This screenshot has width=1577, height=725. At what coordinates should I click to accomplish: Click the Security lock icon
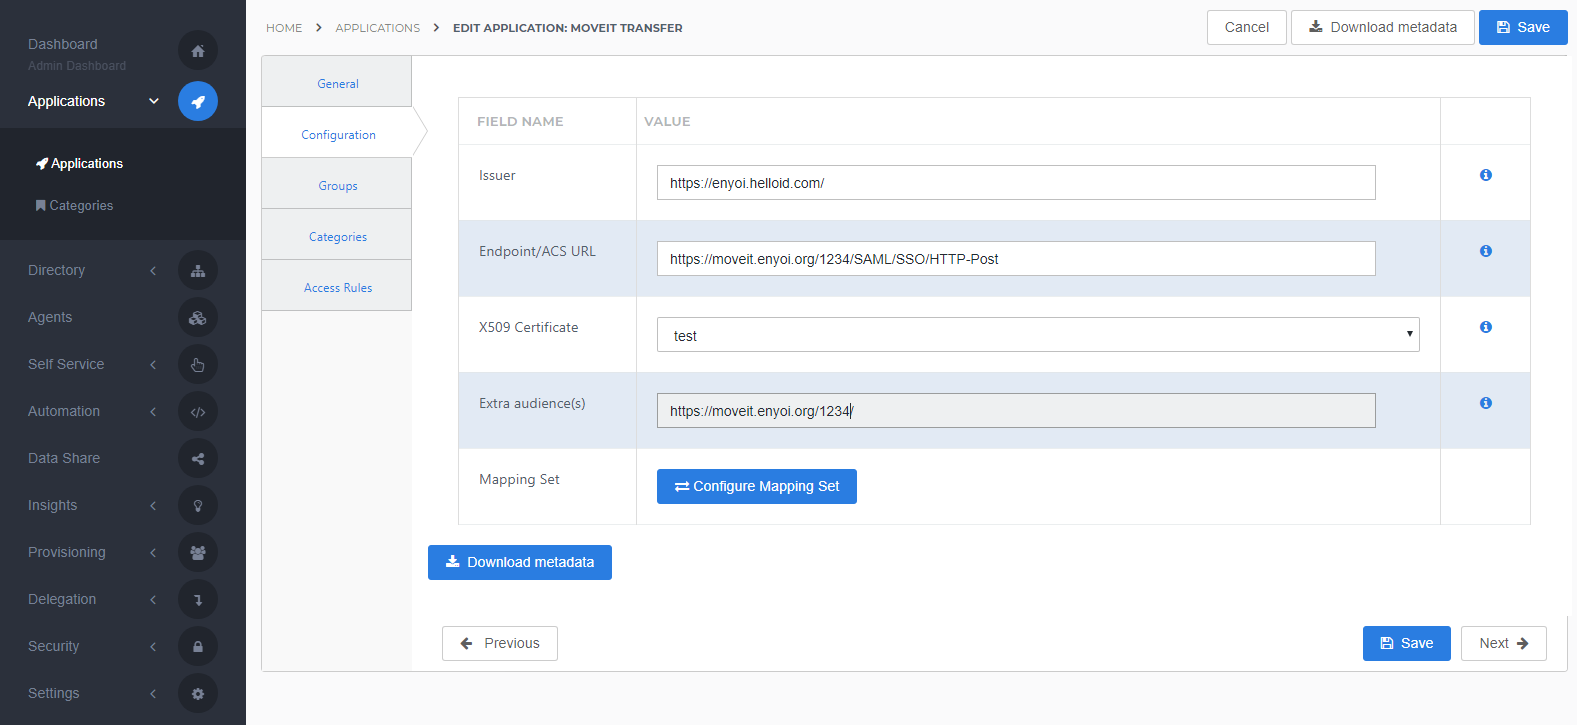[198, 646]
